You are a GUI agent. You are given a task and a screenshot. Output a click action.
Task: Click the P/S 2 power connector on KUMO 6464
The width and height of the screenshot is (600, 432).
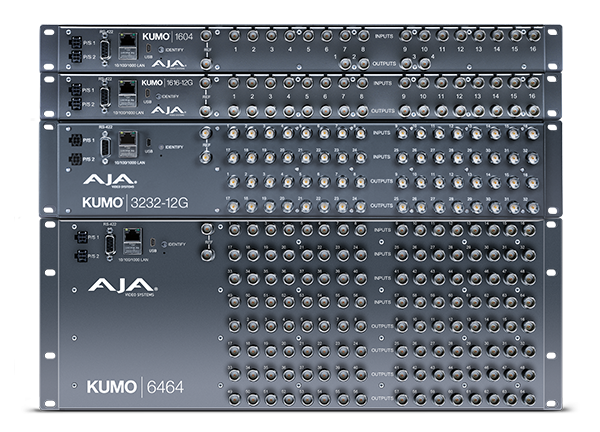pos(81,256)
